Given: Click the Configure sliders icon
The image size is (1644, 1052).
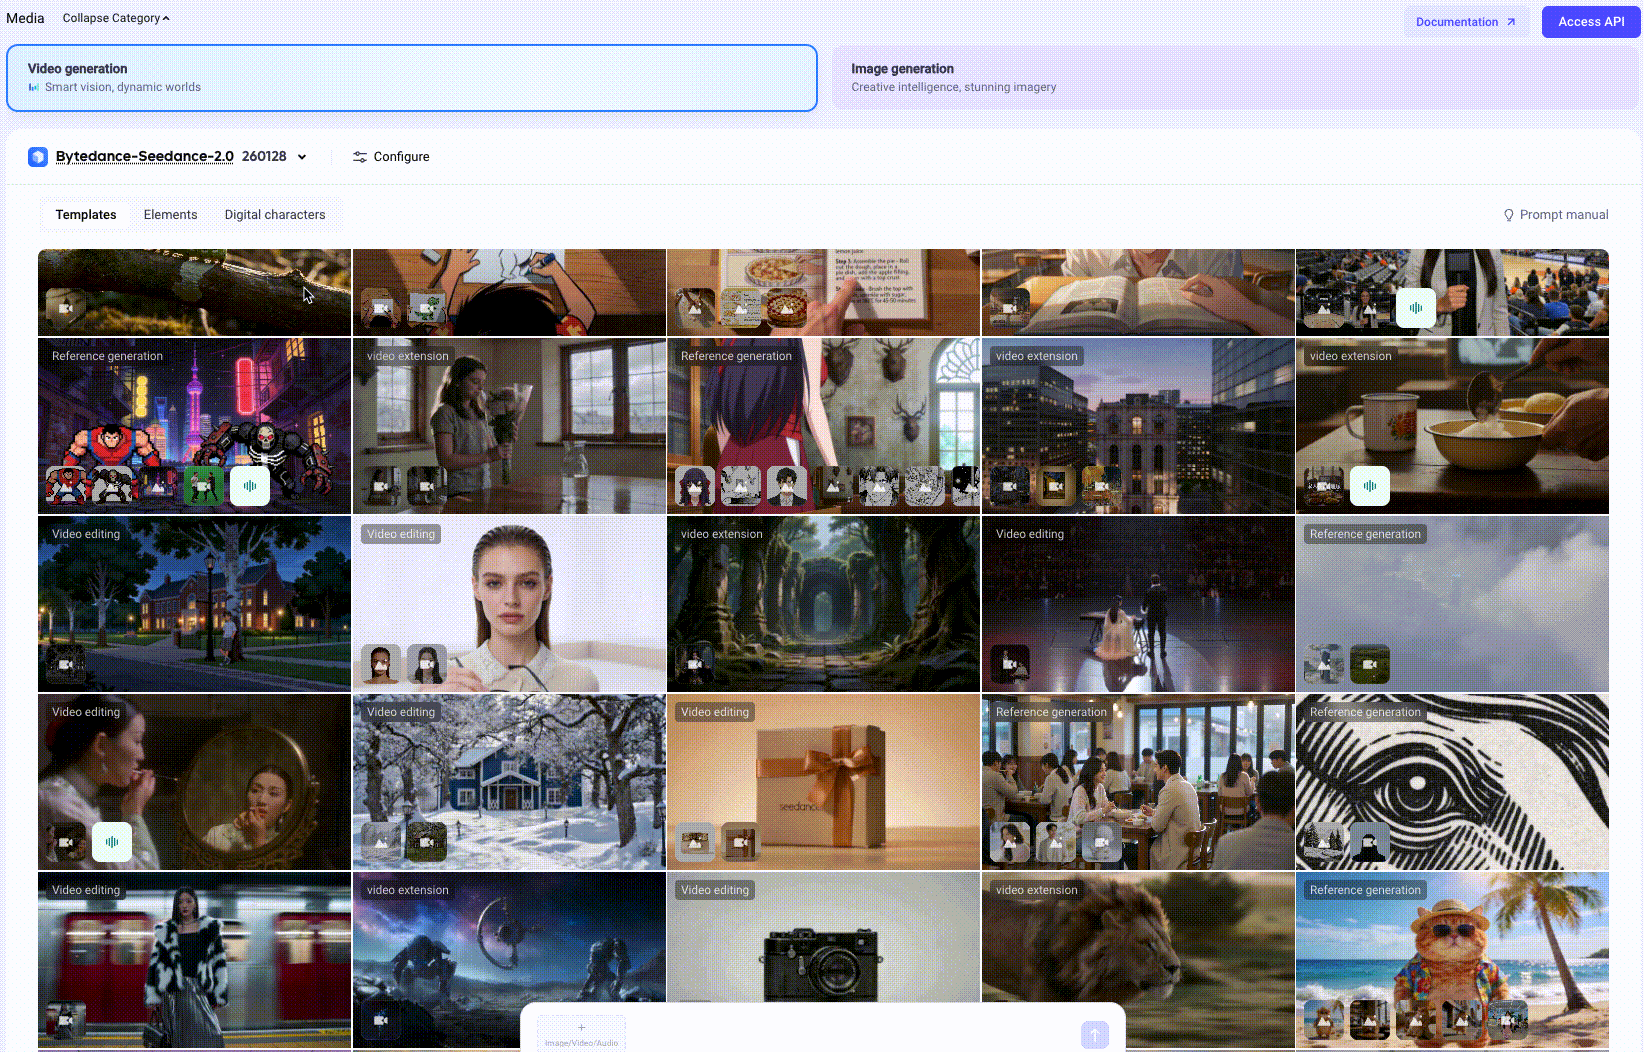Looking at the screenshot, I should (x=360, y=157).
